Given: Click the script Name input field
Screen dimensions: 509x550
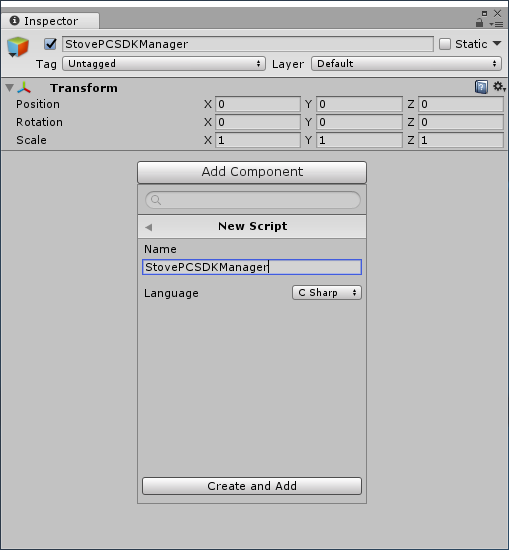Looking at the screenshot, I should [x=252, y=267].
